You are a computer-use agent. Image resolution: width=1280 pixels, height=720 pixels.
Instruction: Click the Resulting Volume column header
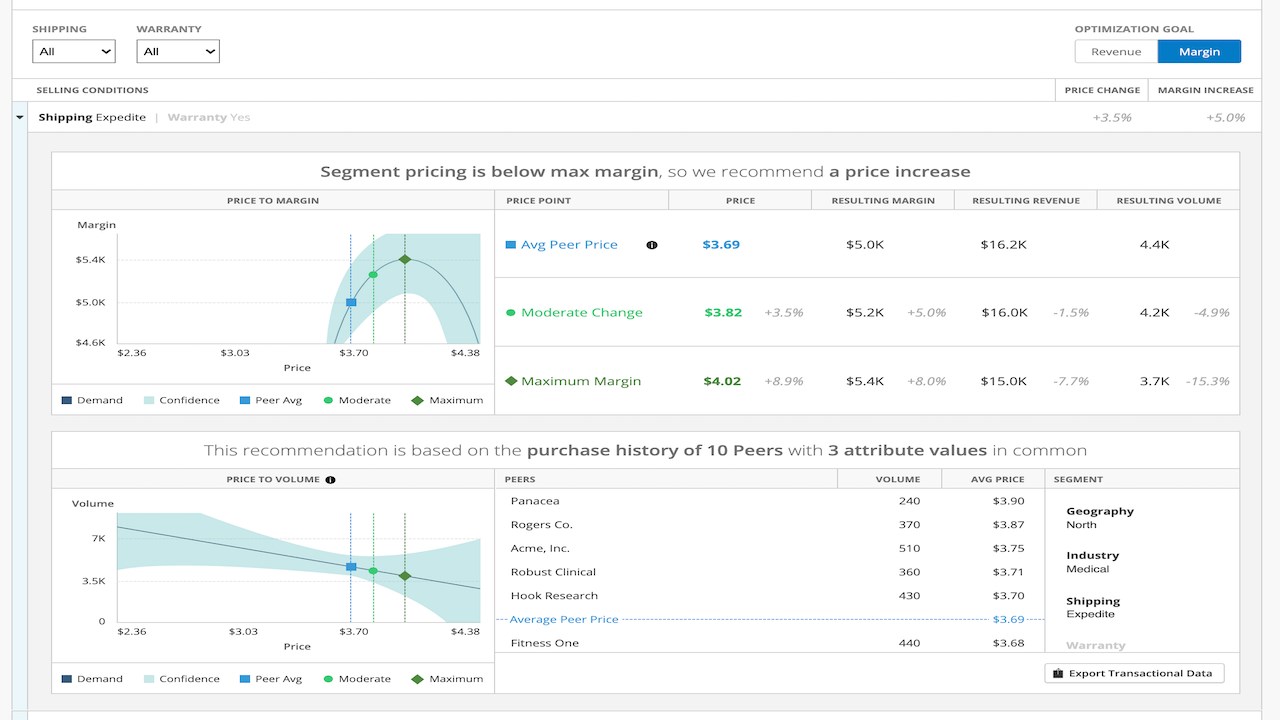point(1169,201)
